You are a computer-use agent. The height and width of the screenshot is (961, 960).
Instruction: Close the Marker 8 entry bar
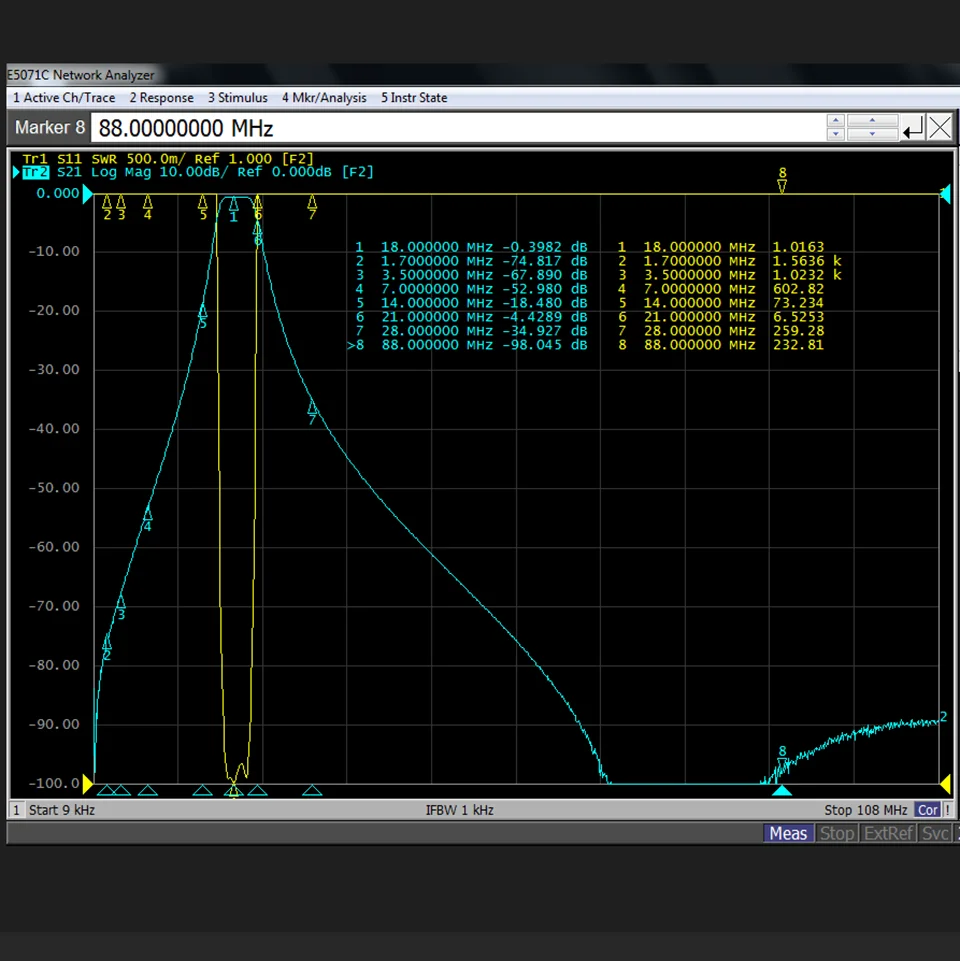940,128
